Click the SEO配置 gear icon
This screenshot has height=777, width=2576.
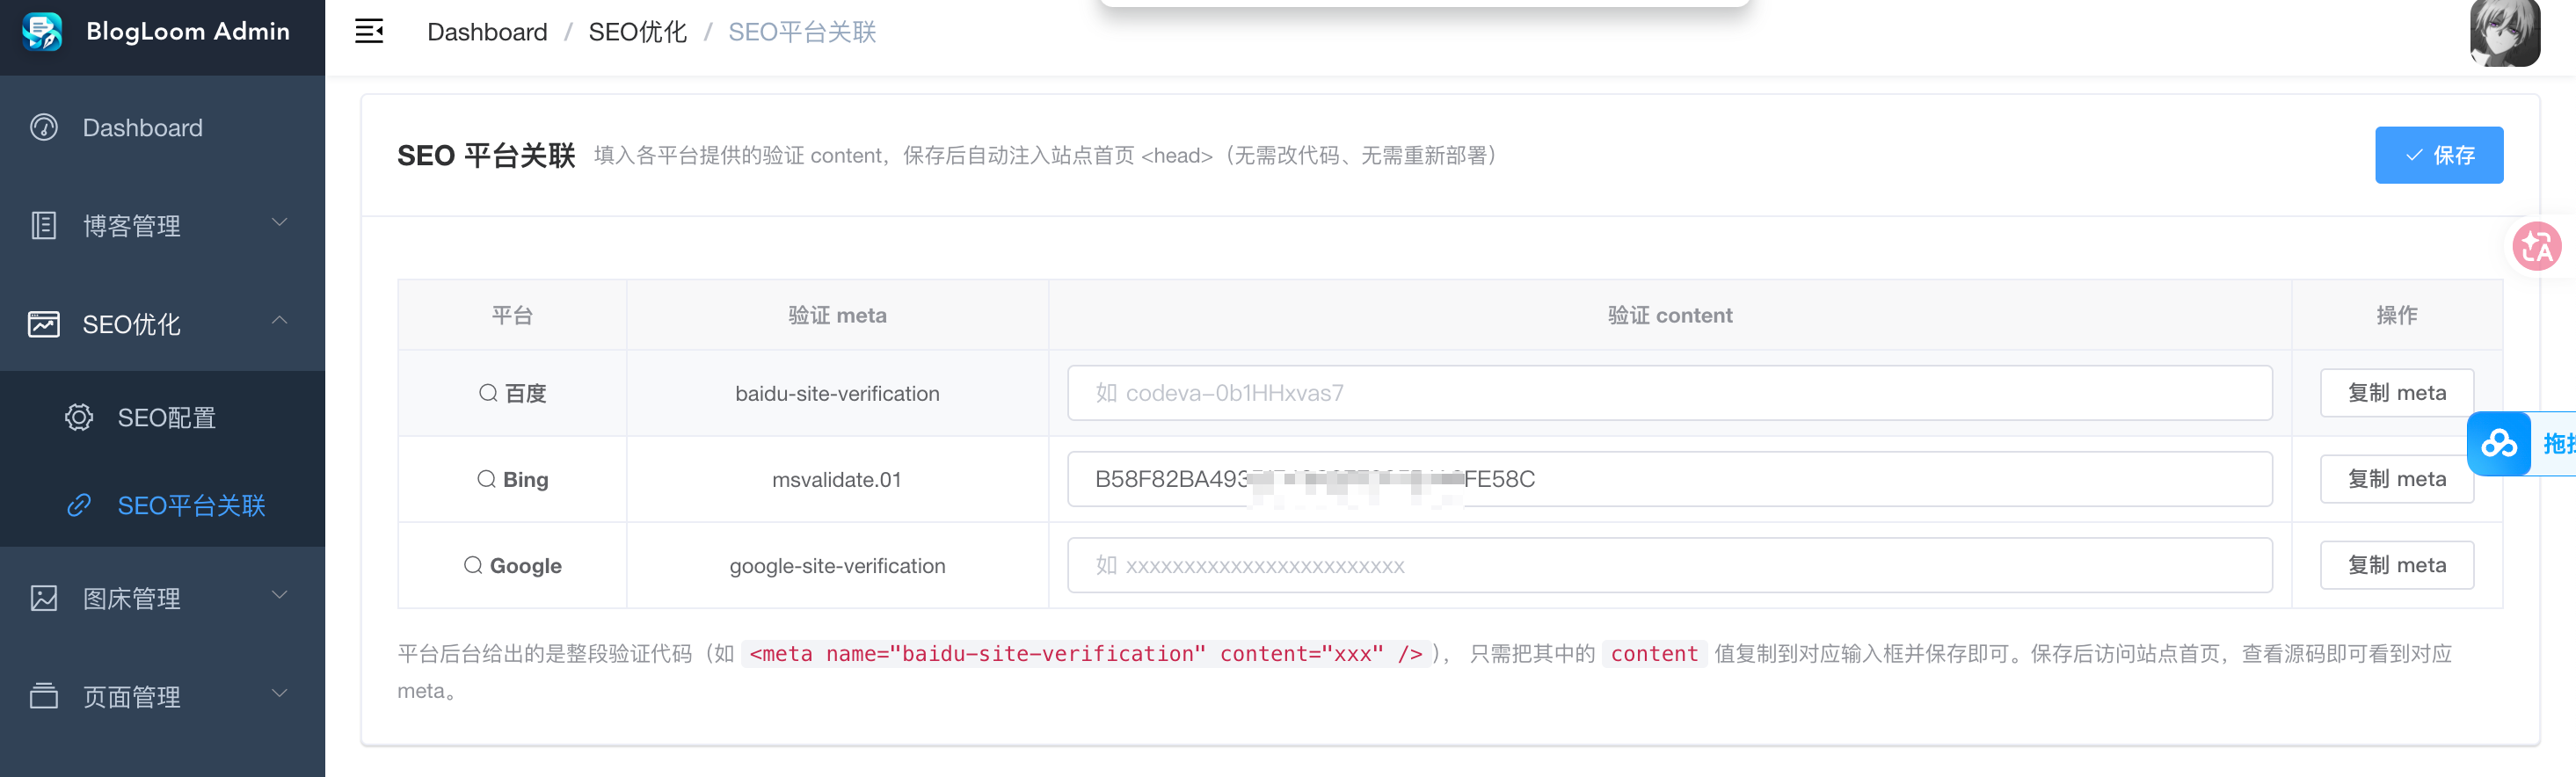(x=79, y=417)
